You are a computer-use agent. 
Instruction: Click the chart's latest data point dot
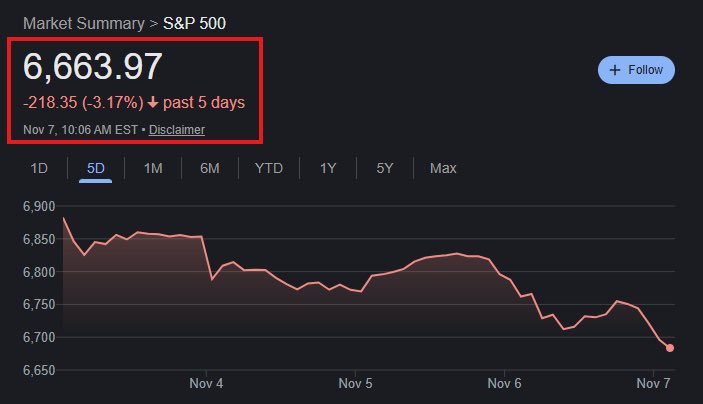[x=670, y=348]
